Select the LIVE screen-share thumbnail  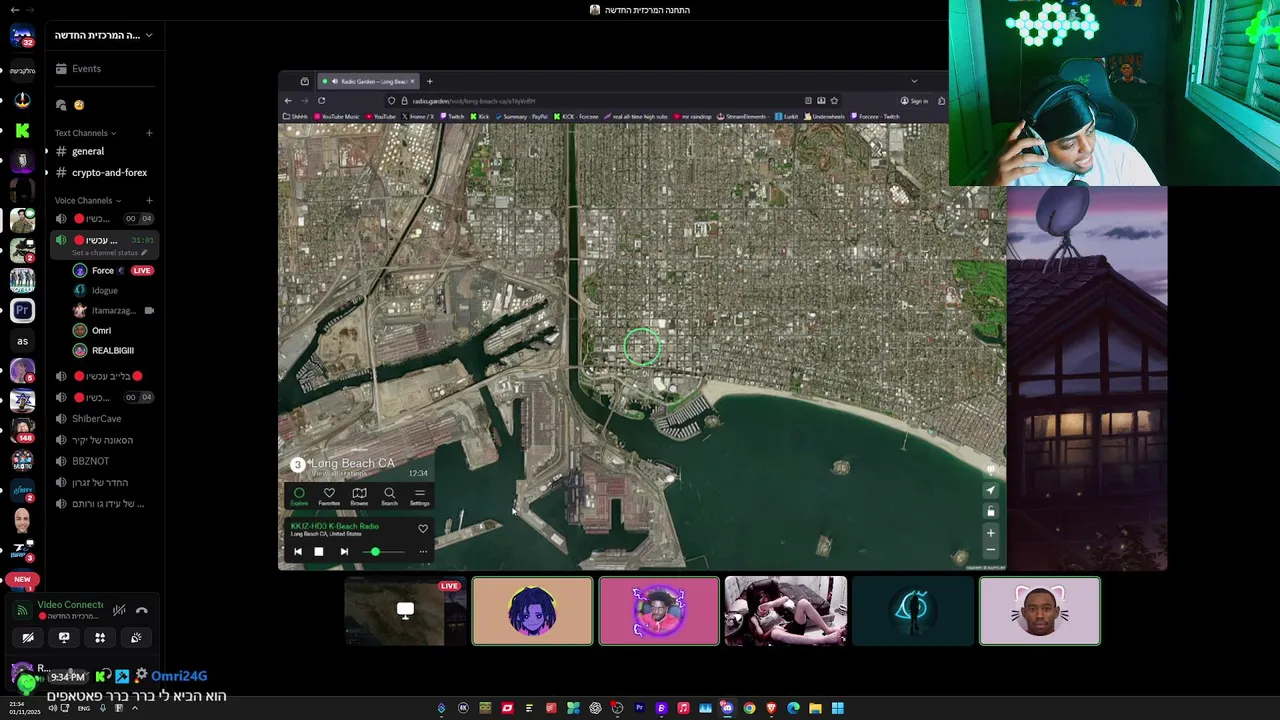pos(405,611)
